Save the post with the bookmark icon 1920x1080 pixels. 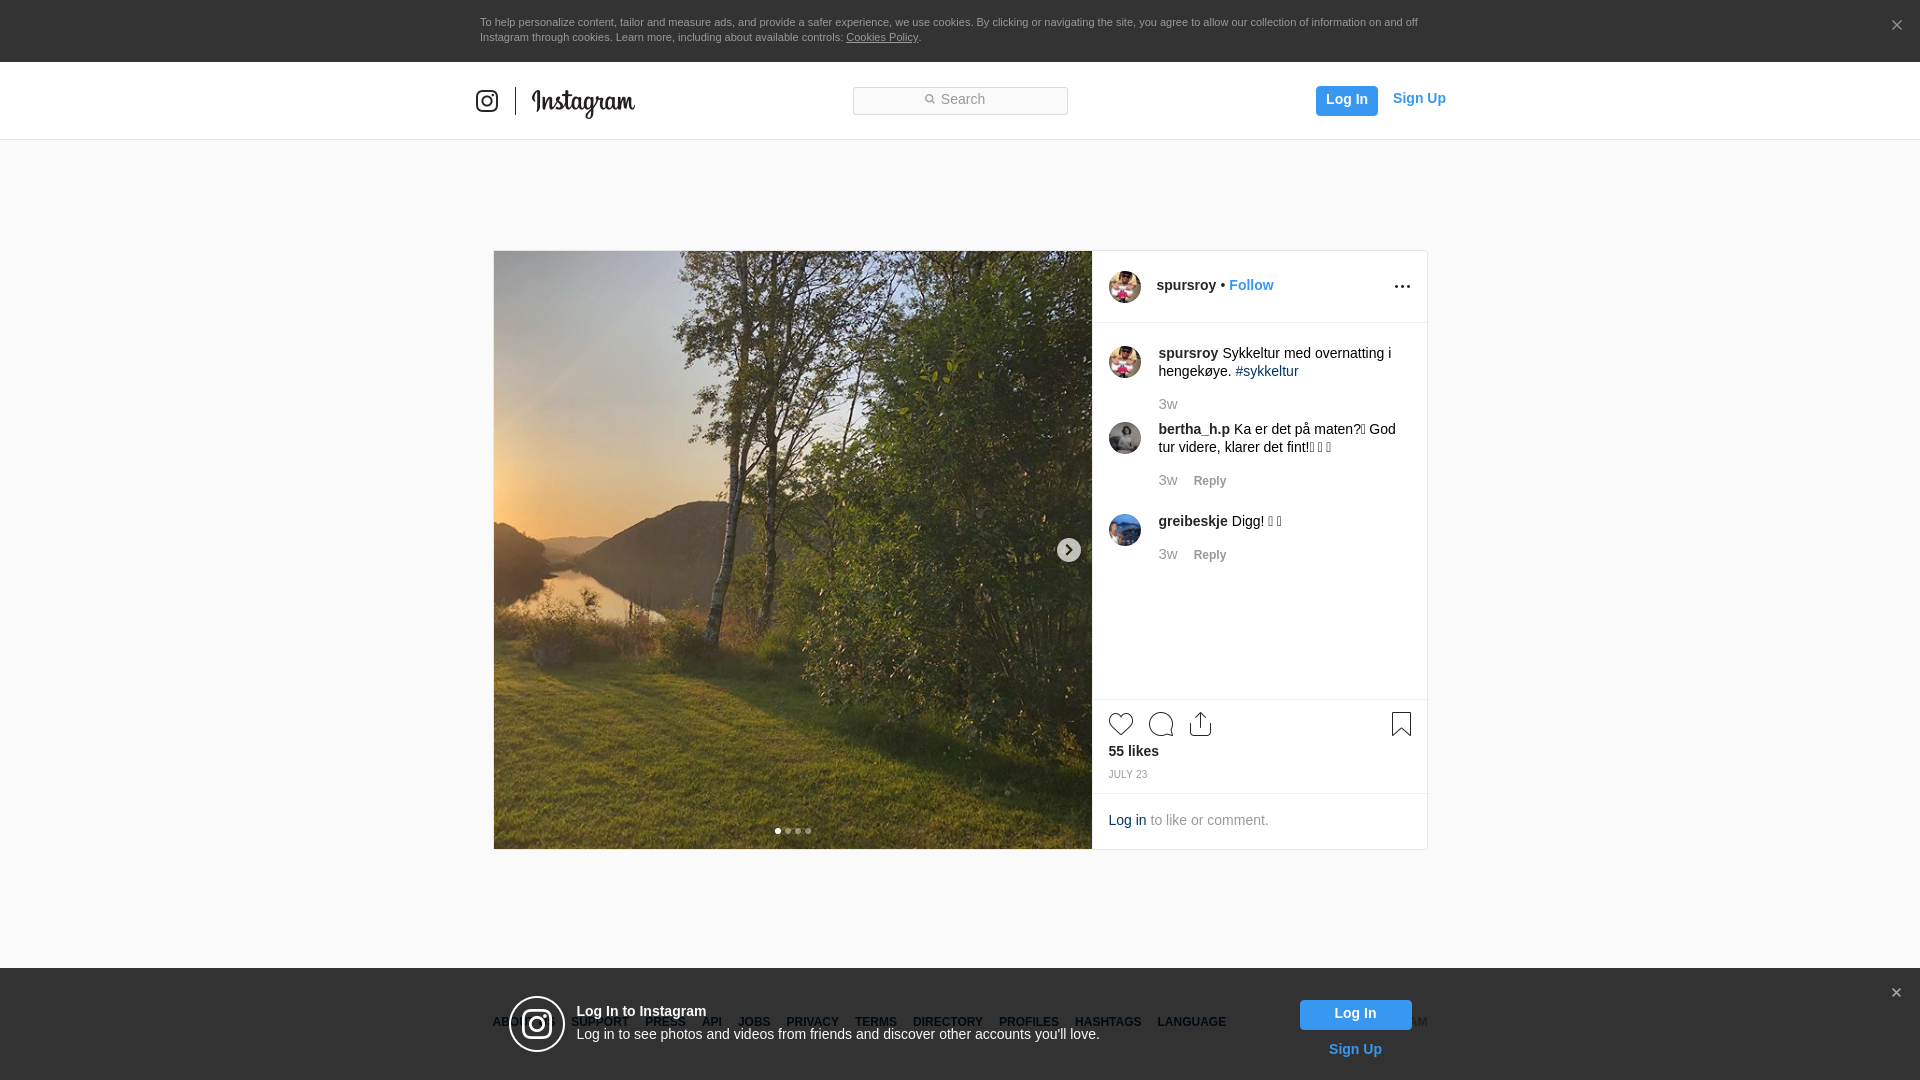coord(1401,724)
